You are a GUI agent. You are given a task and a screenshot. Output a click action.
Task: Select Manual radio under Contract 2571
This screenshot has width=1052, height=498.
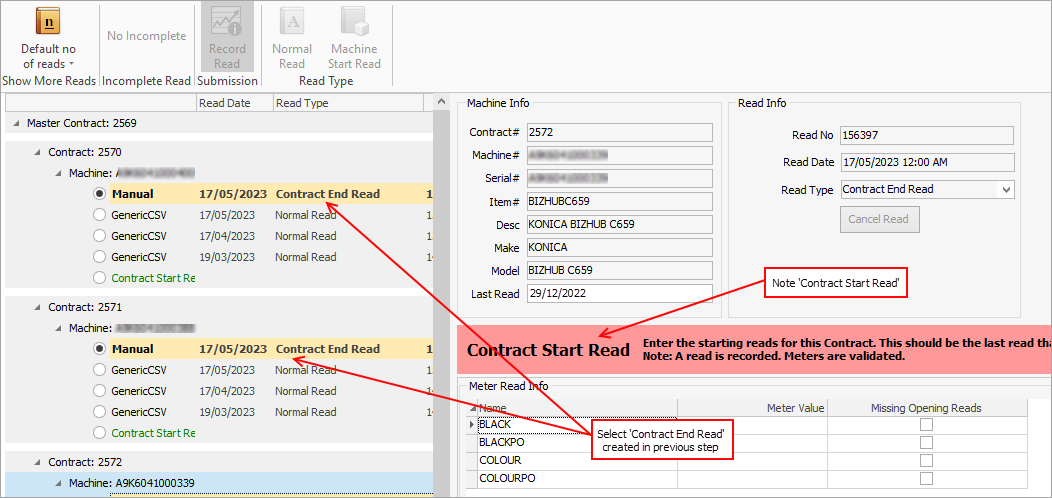coord(99,349)
